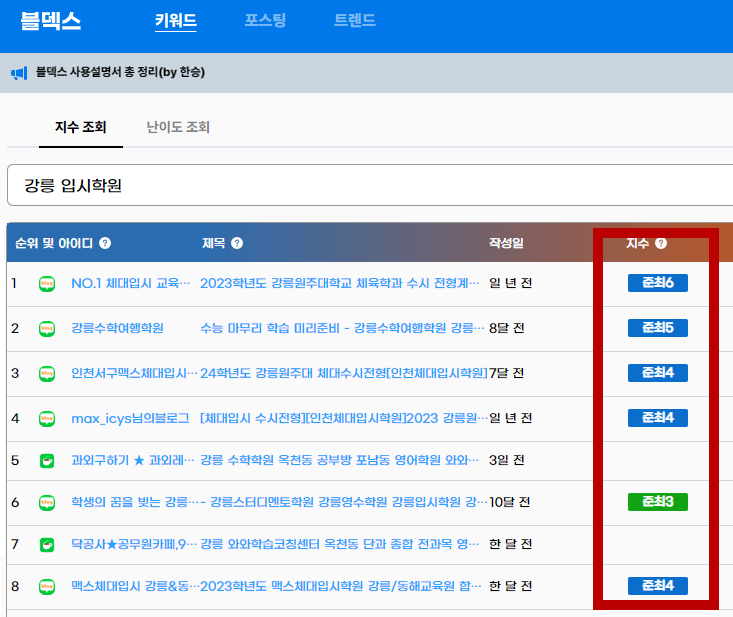Switch to 난이도 조회 tab

point(178,127)
